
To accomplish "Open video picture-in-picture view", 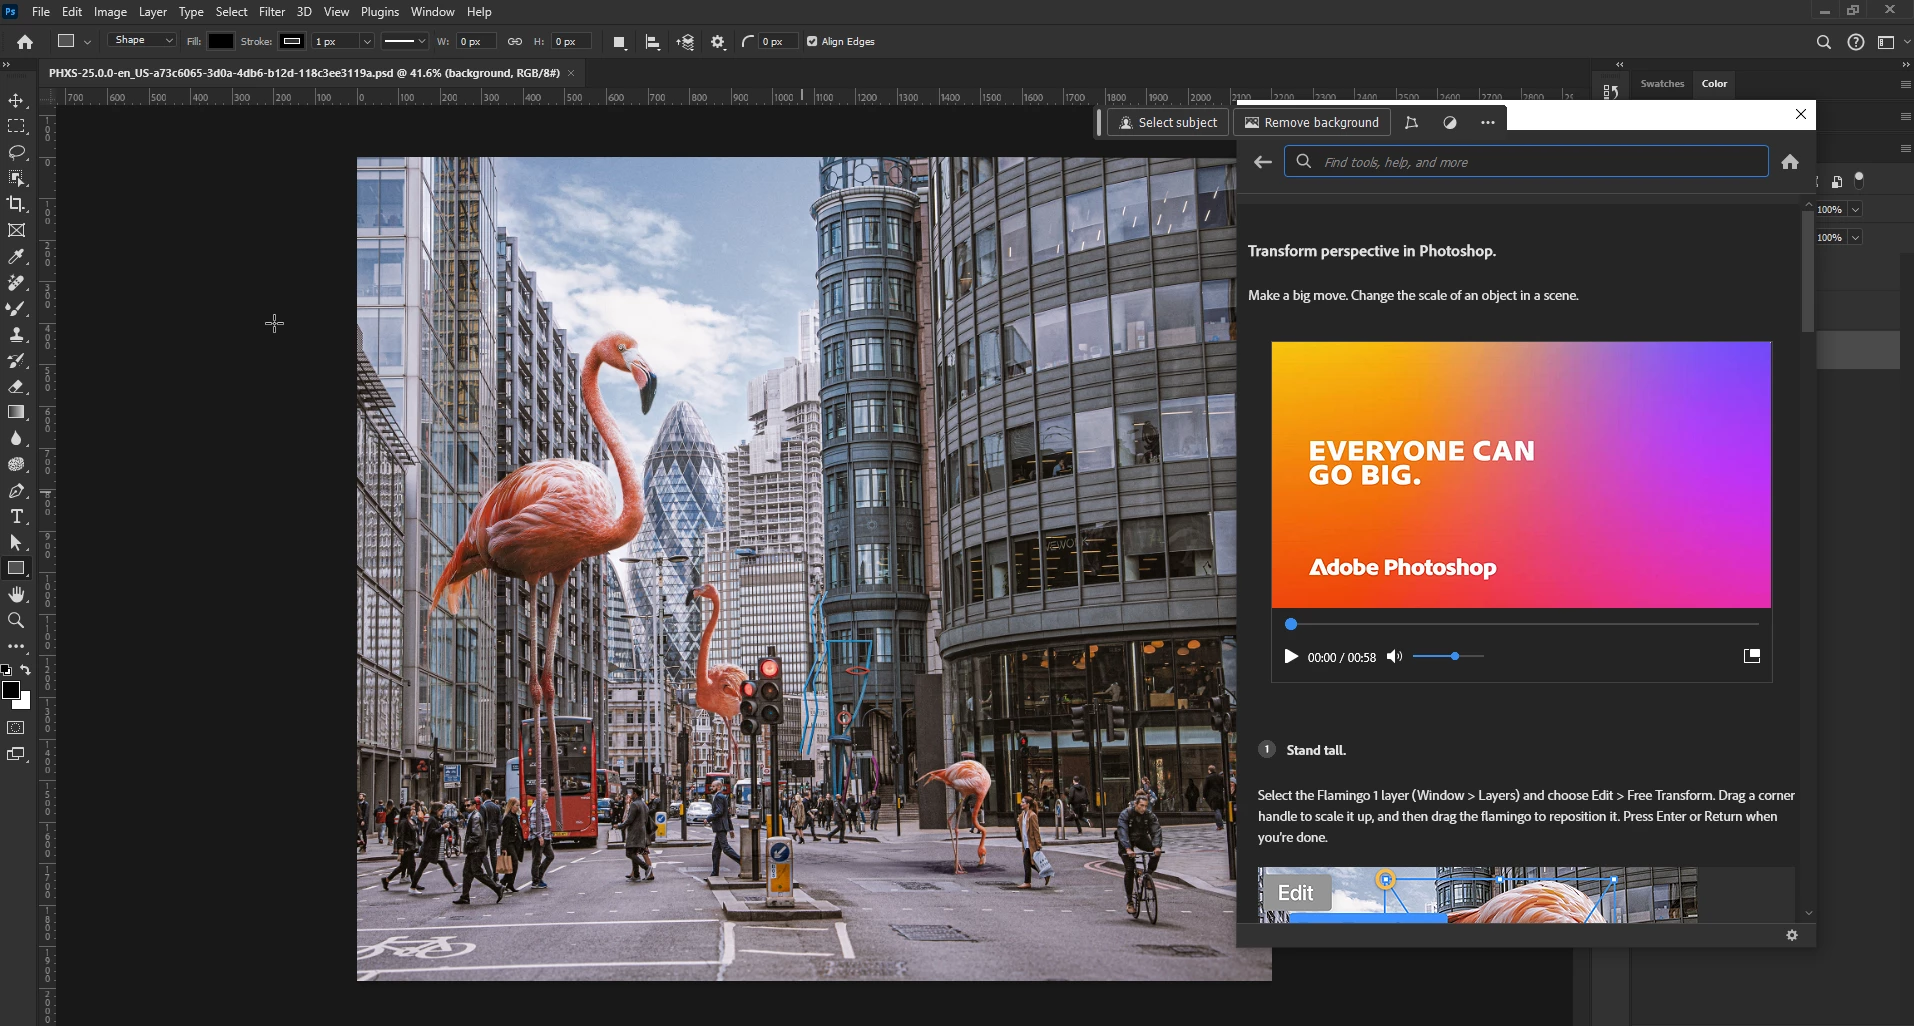I will pos(1752,656).
